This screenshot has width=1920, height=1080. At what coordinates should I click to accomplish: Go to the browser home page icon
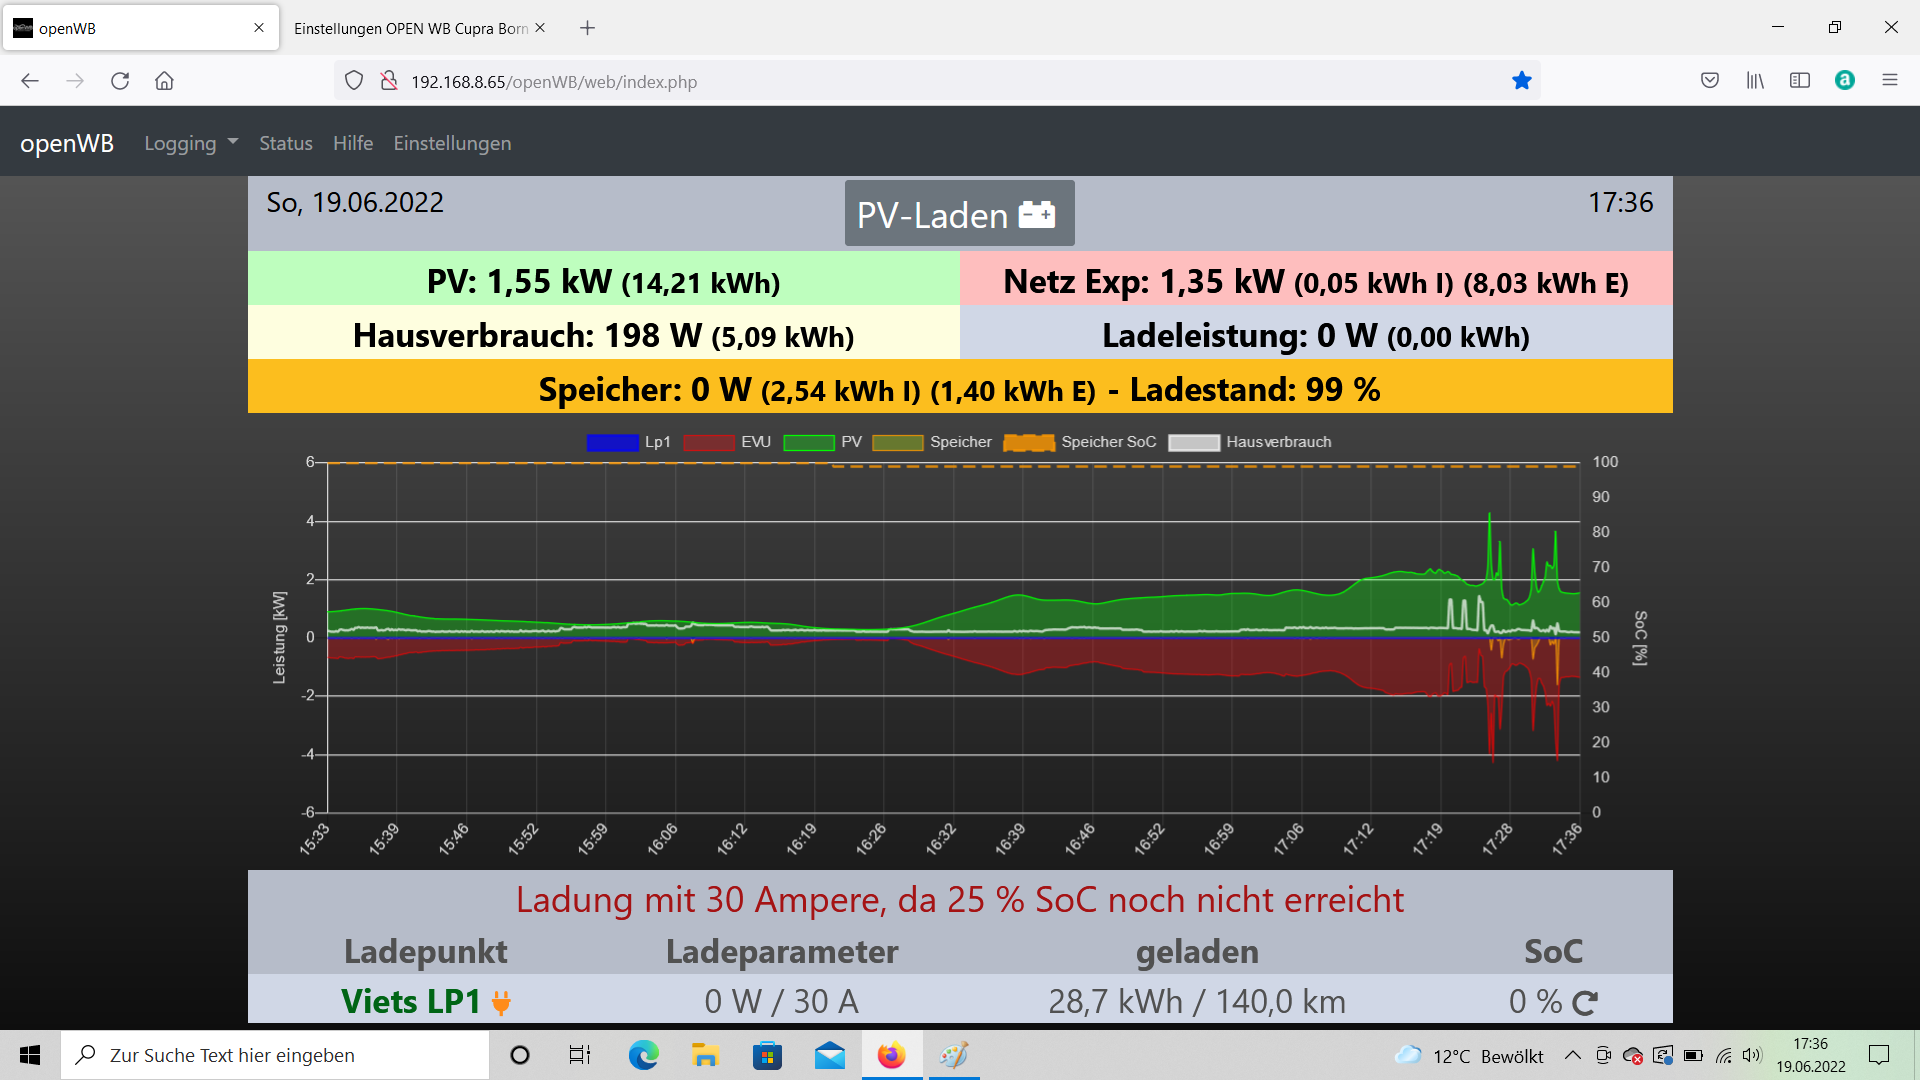click(164, 81)
